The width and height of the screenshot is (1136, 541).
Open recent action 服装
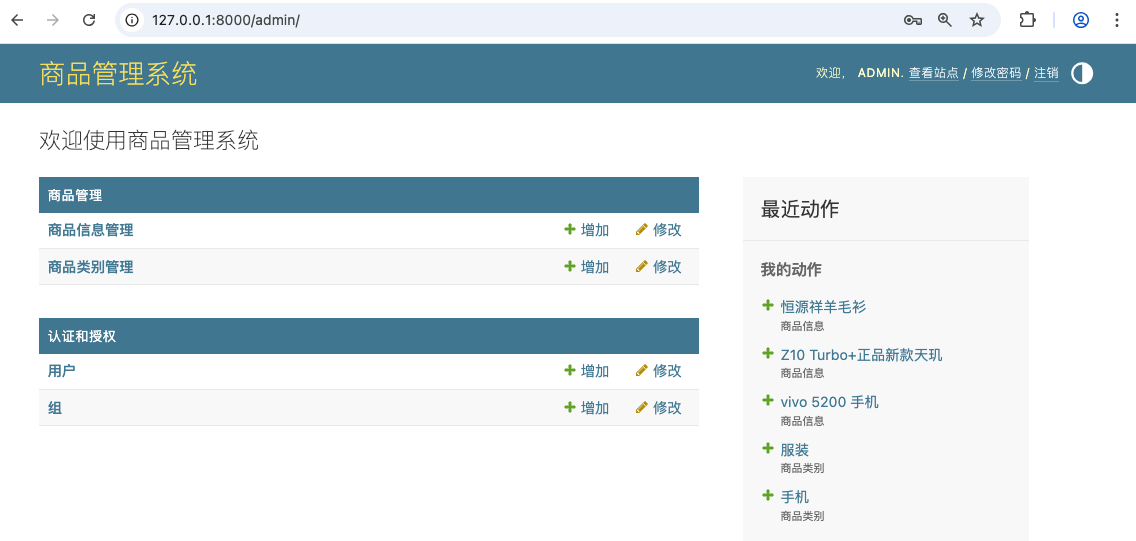coord(795,450)
